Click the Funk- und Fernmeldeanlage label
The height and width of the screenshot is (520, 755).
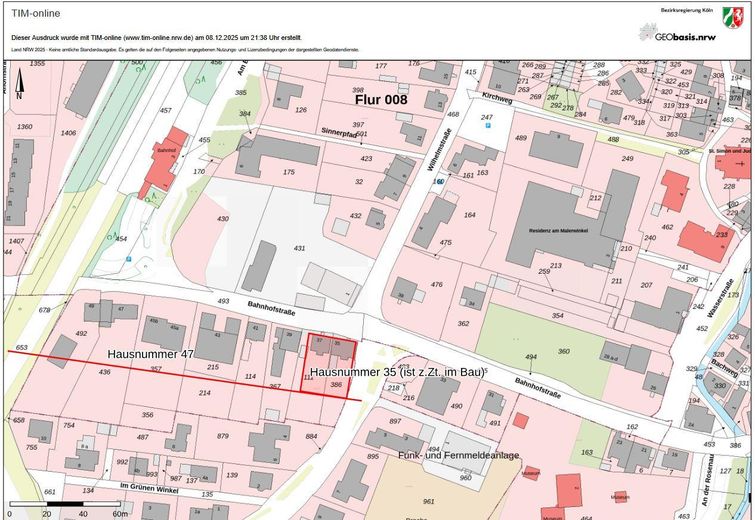click(459, 456)
